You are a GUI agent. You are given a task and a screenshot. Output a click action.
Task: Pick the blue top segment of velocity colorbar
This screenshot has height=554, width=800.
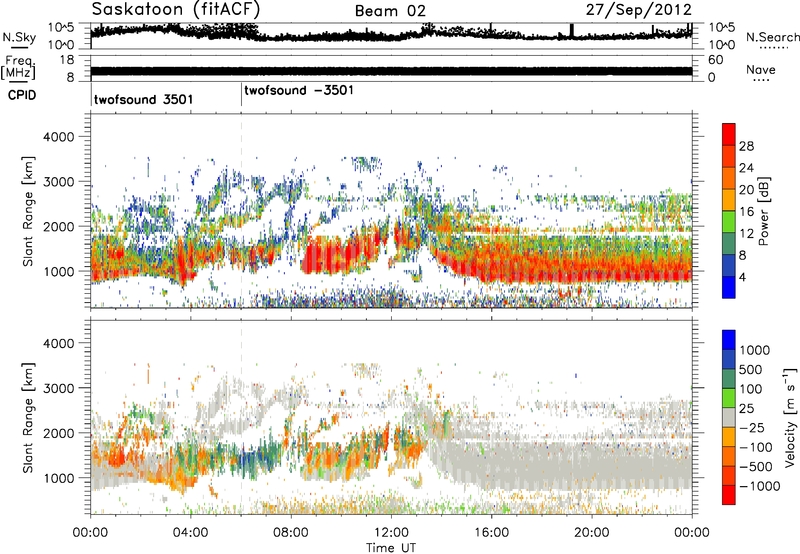[x=729, y=340]
